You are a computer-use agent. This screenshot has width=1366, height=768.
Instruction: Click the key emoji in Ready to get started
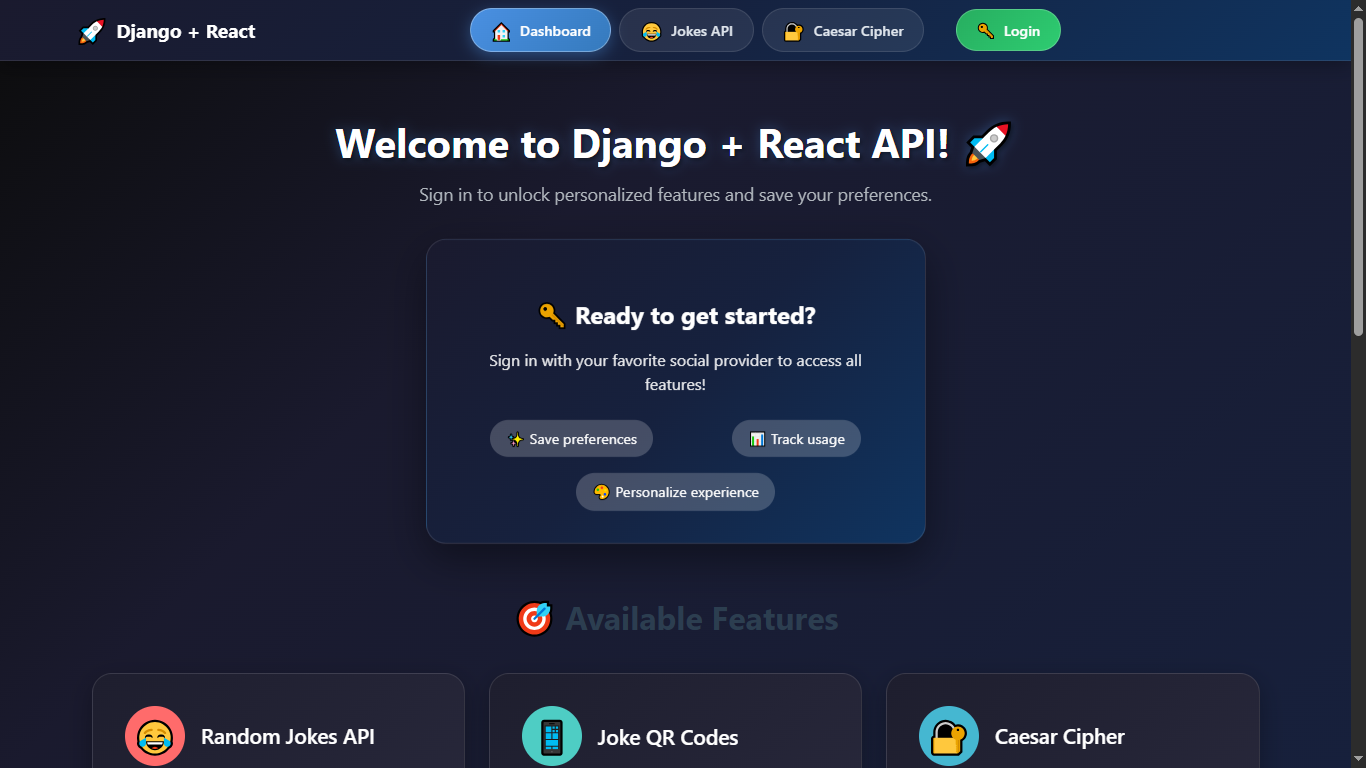click(551, 315)
